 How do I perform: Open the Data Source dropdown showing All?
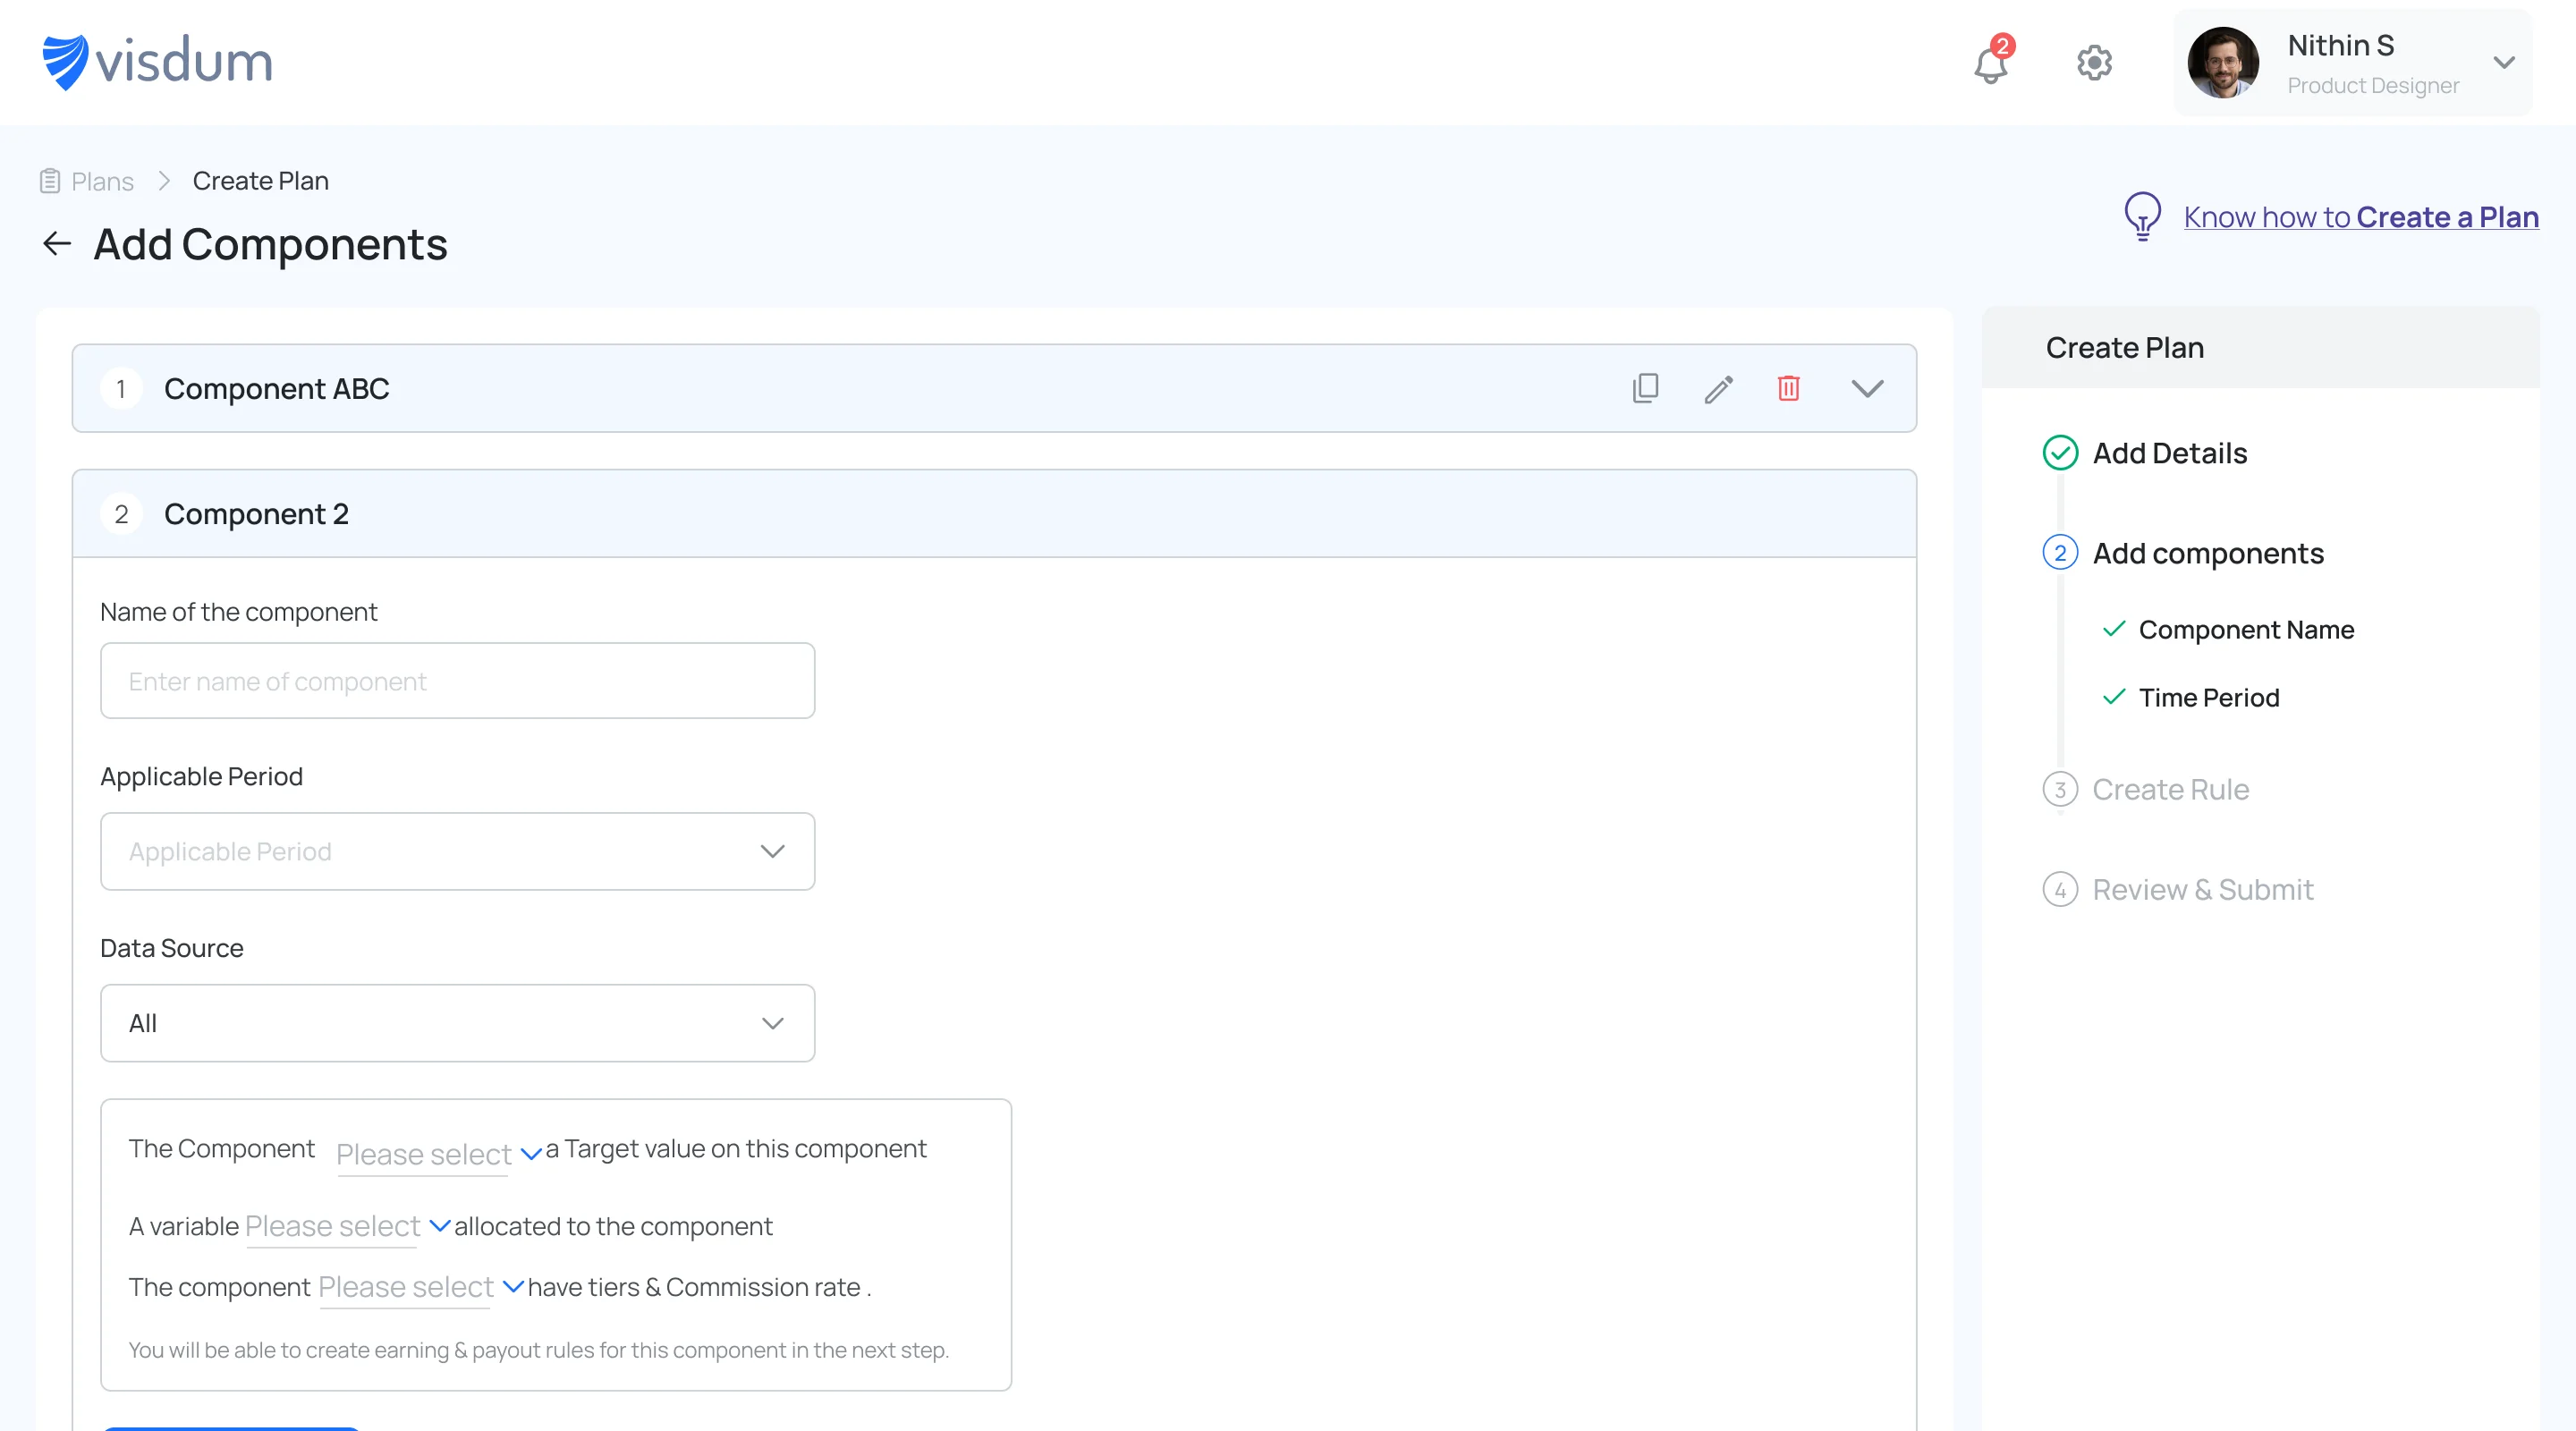(457, 1023)
